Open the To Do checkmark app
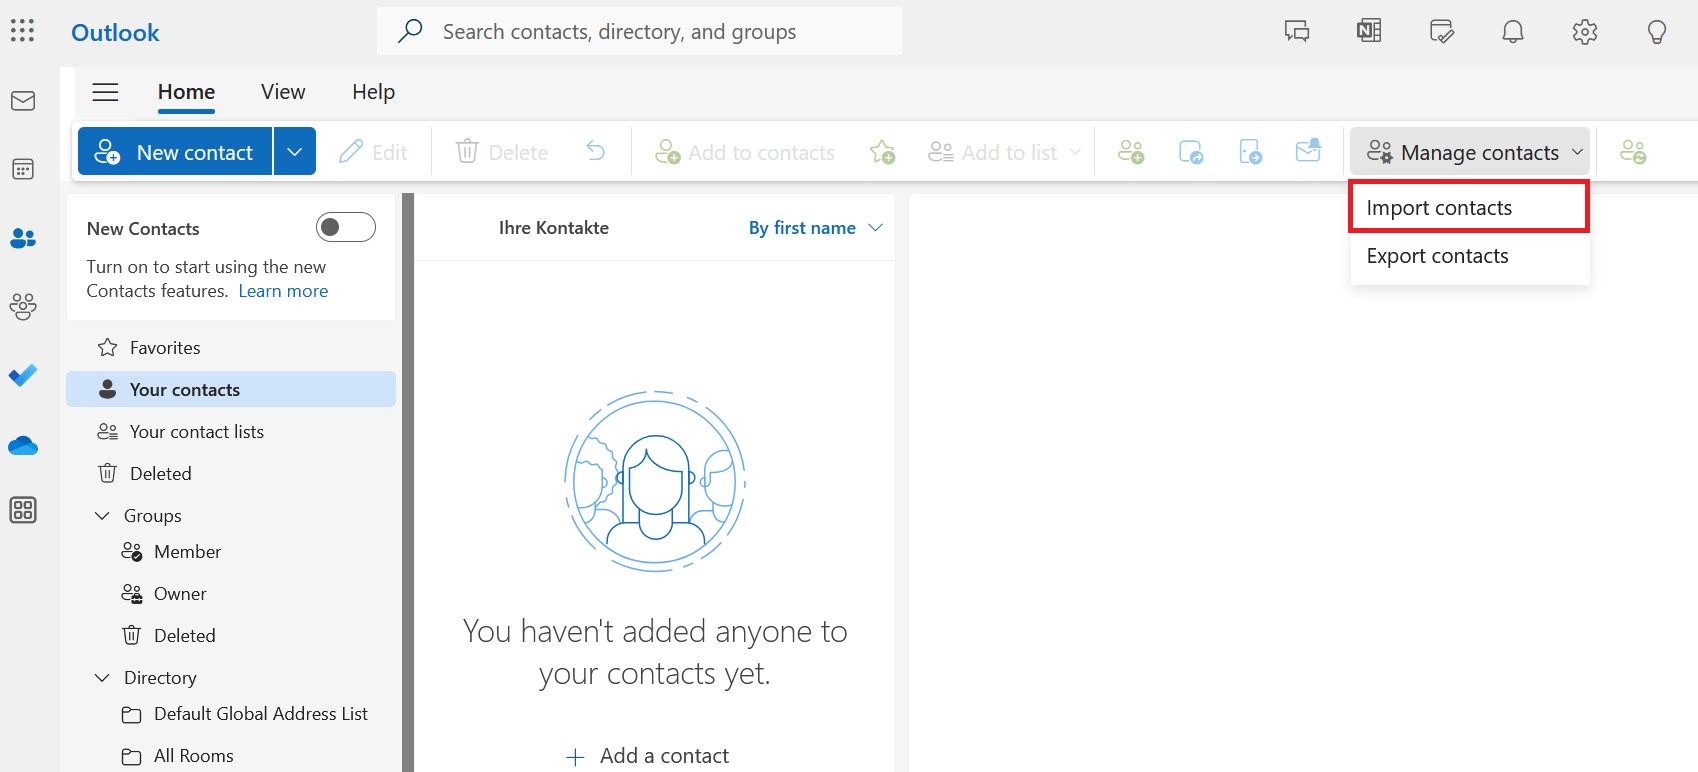Screen dimensions: 1698x772 coord(23,375)
